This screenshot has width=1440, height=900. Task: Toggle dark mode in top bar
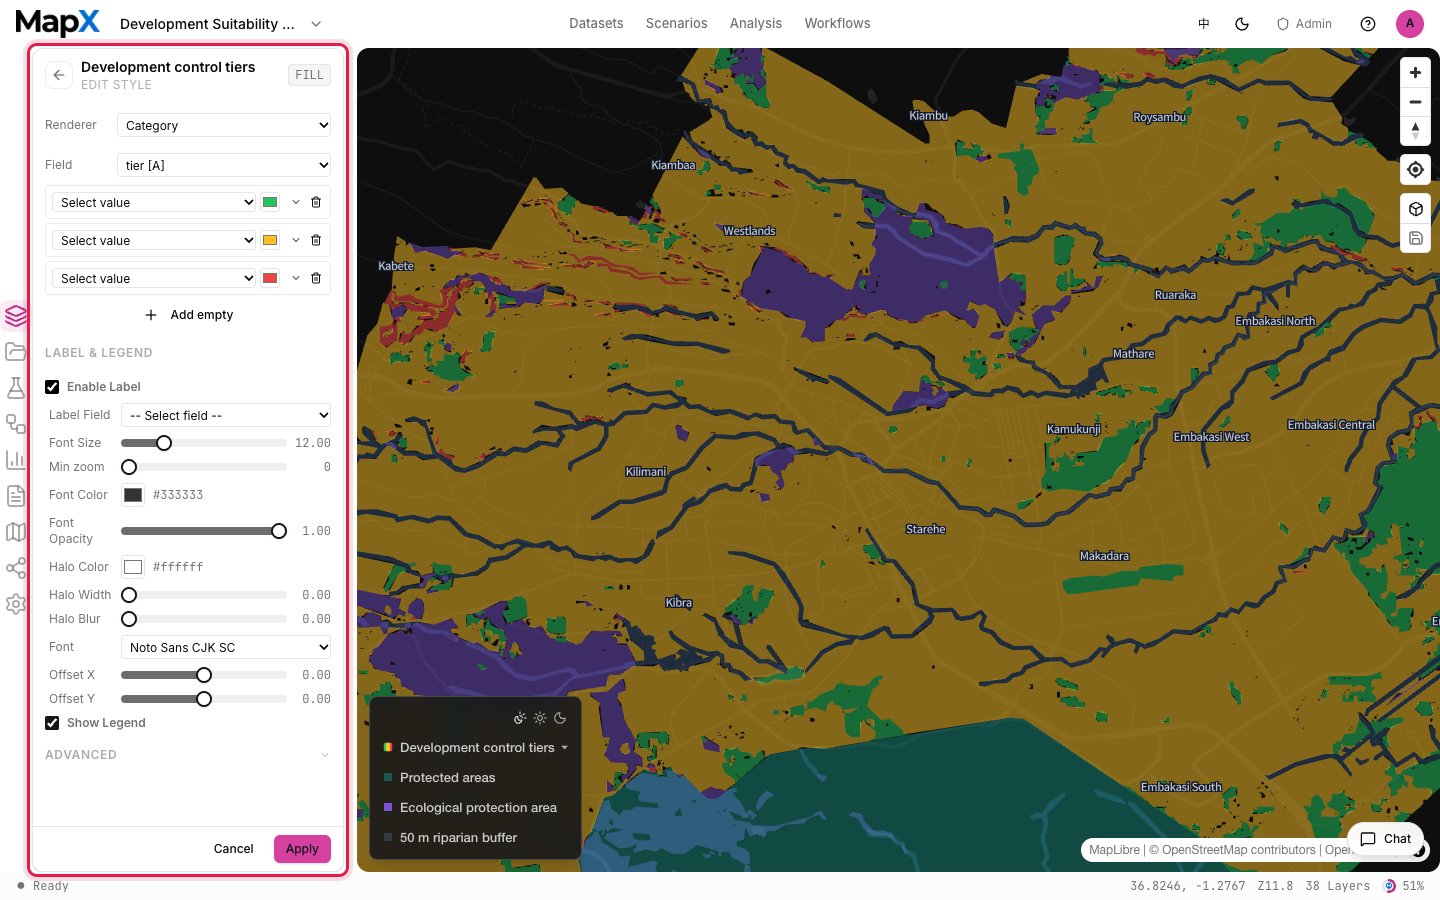pyautogui.click(x=1242, y=24)
